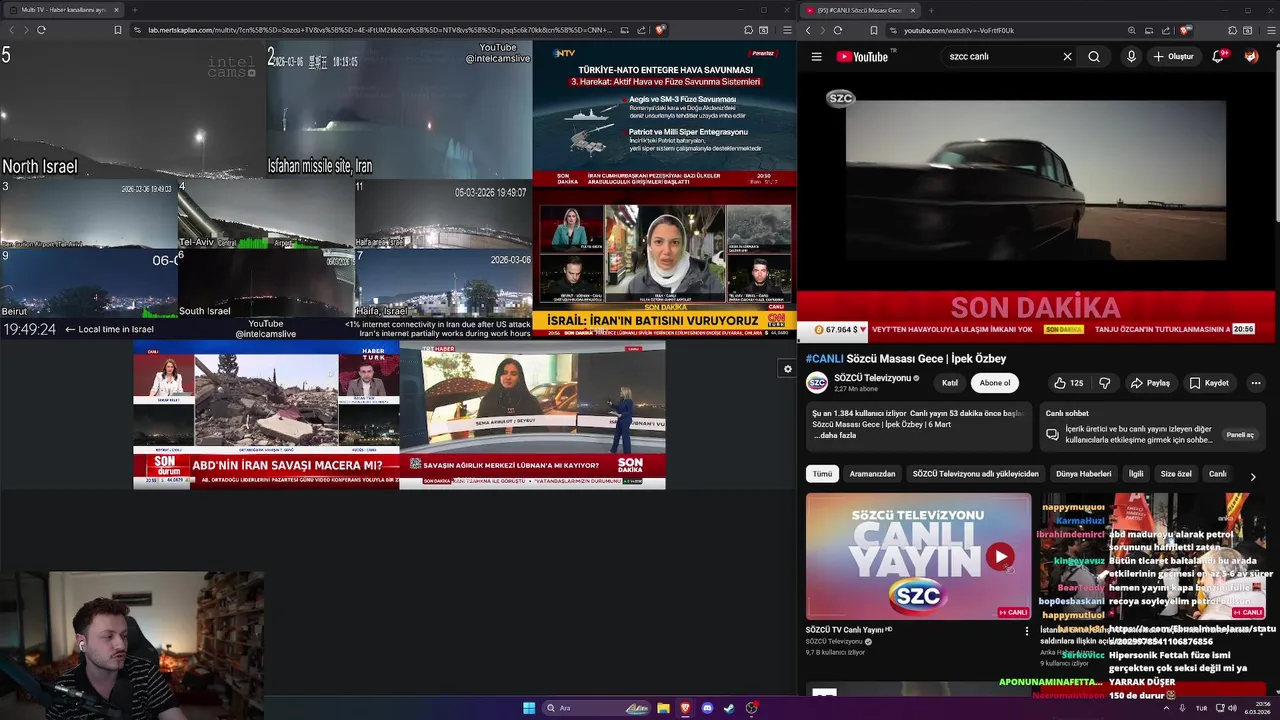Click the YouTube search magnifier button

coord(1094,57)
